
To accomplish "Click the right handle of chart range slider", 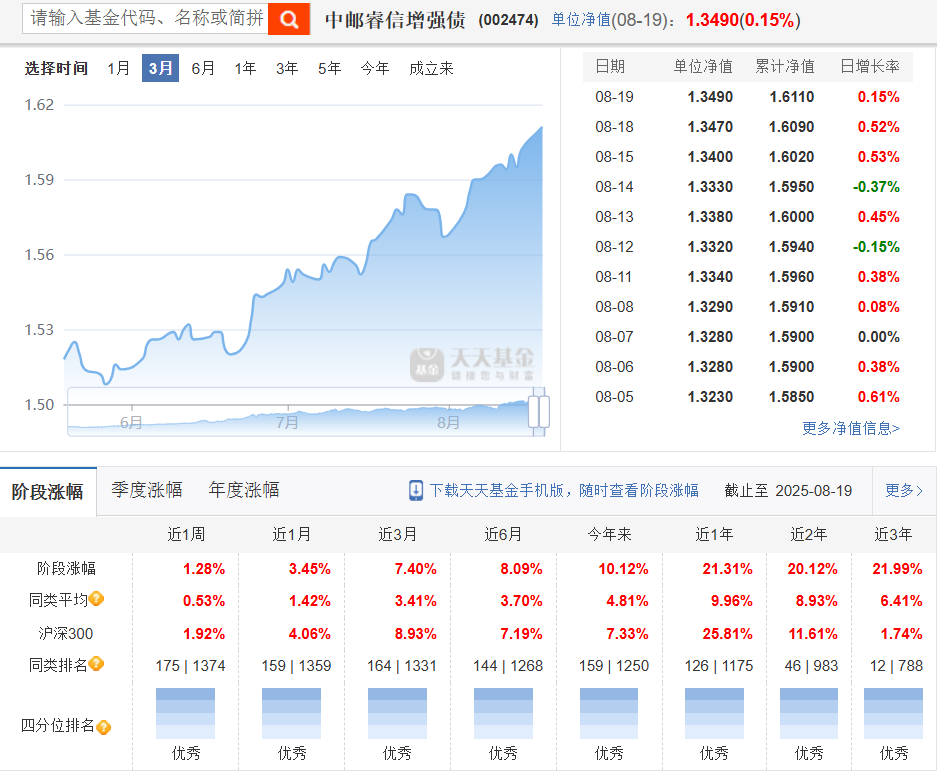I will click(544, 411).
